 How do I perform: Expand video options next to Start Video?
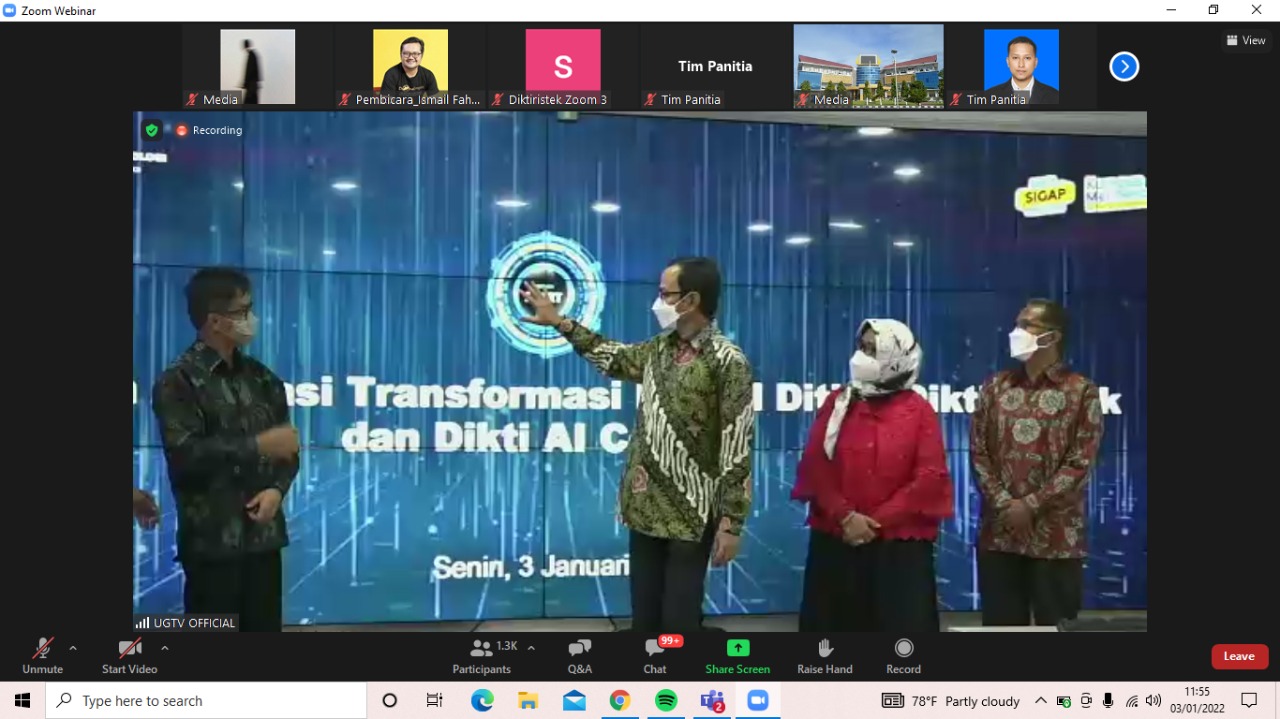click(x=165, y=647)
